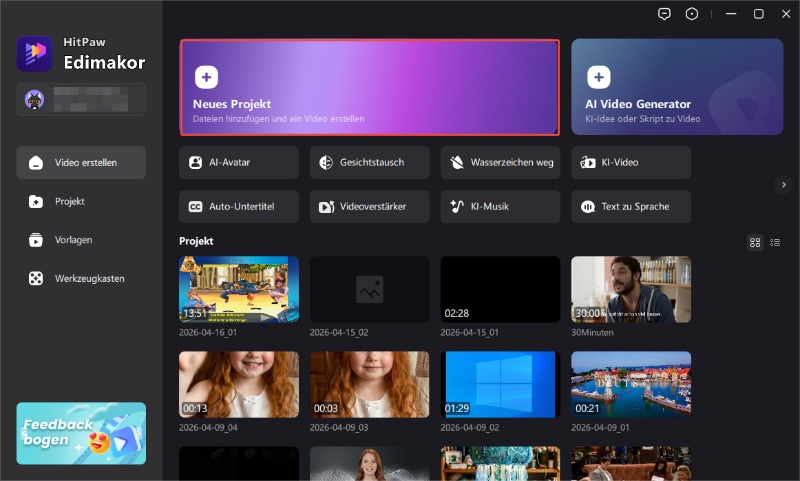Click the Projekt section heading
This screenshot has width=800, height=481.
pyautogui.click(x=196, y=241)
